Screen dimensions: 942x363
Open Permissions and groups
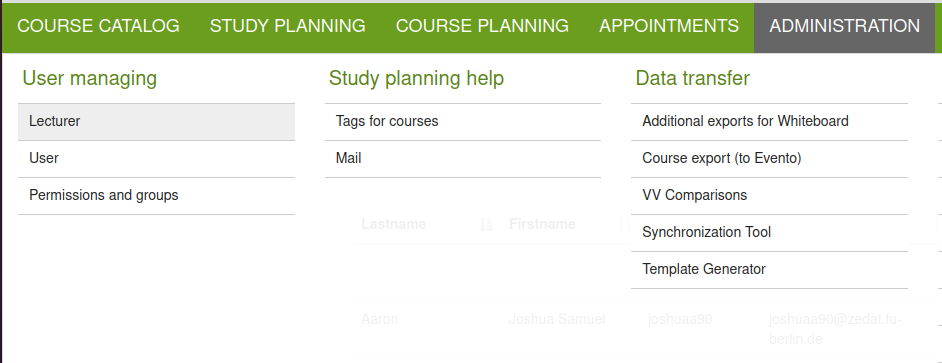coord(156,196)
